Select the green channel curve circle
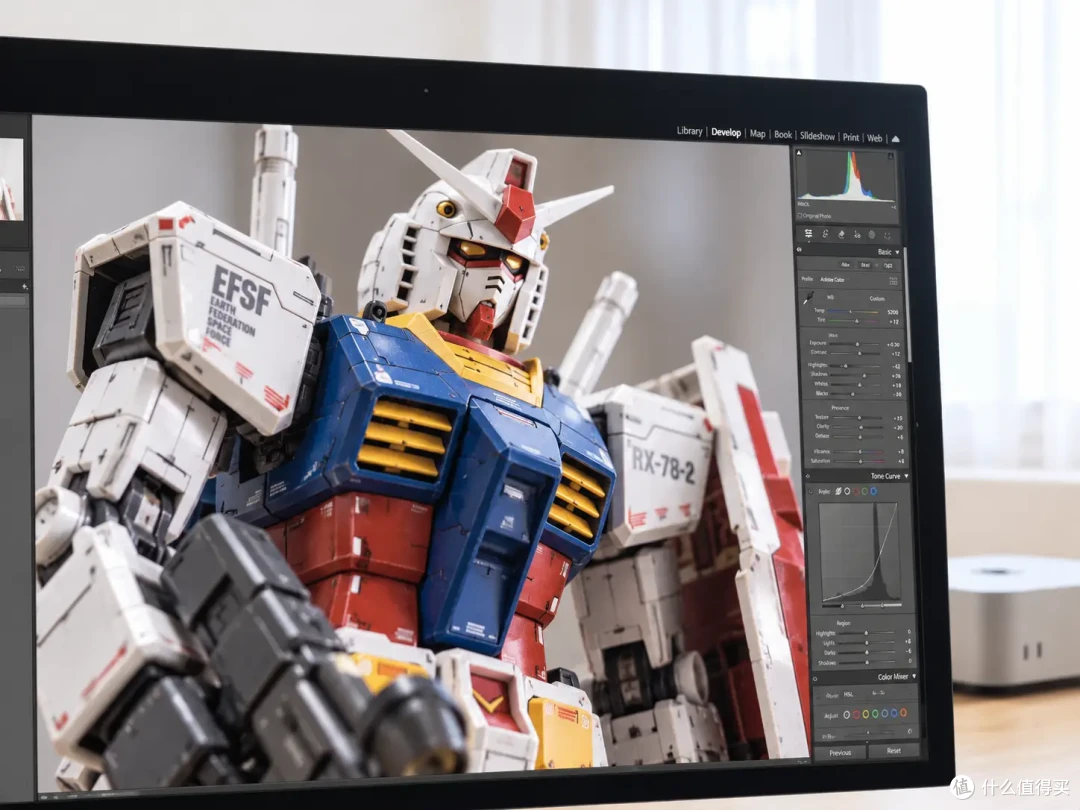1080x810 pixels. tap(865, 491)
